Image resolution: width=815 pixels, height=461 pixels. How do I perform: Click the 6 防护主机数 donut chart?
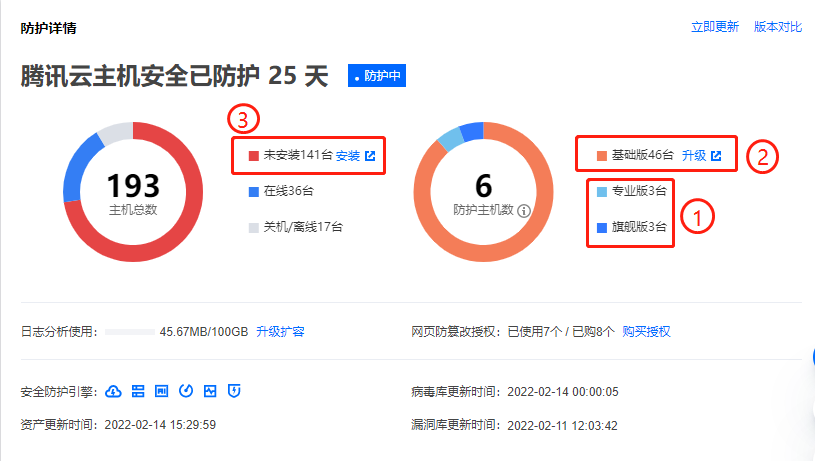pos(483,192)
